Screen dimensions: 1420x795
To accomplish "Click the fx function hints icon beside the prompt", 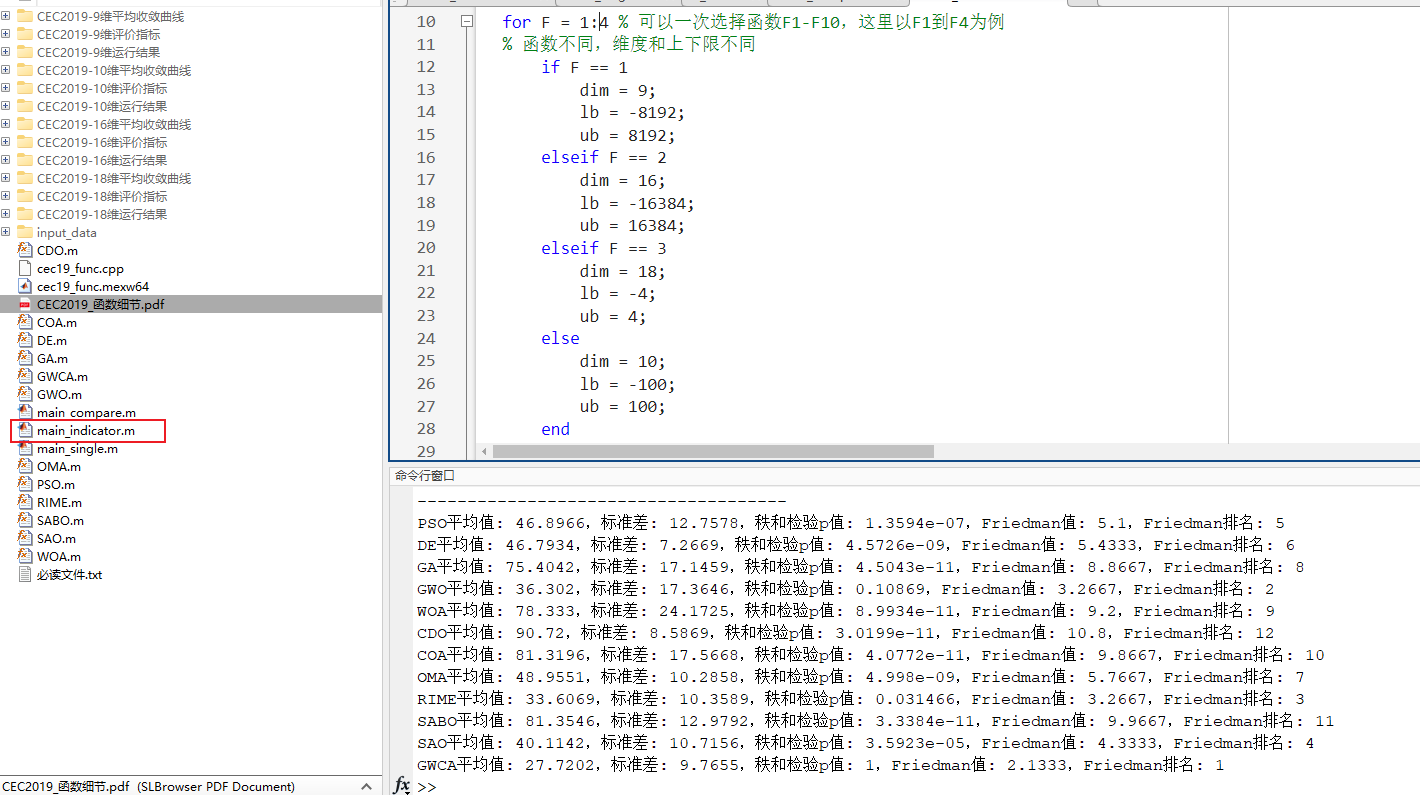I will tap(401, 787).
